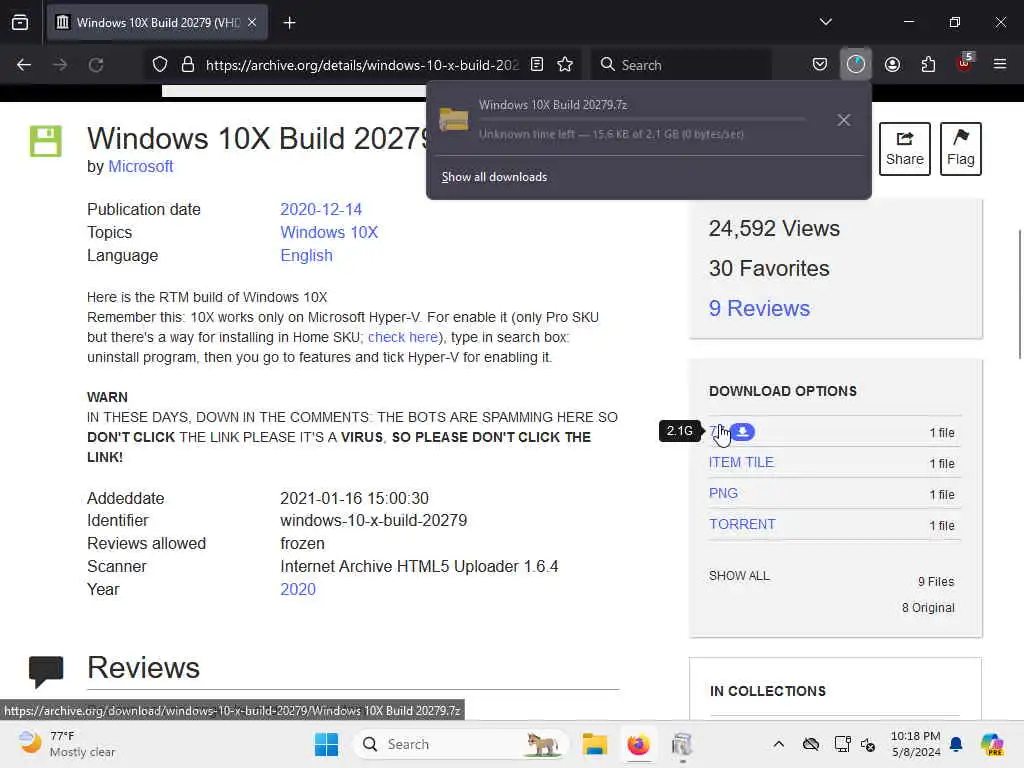
Task: Open Year 2020 link
Action: (298, 589)
